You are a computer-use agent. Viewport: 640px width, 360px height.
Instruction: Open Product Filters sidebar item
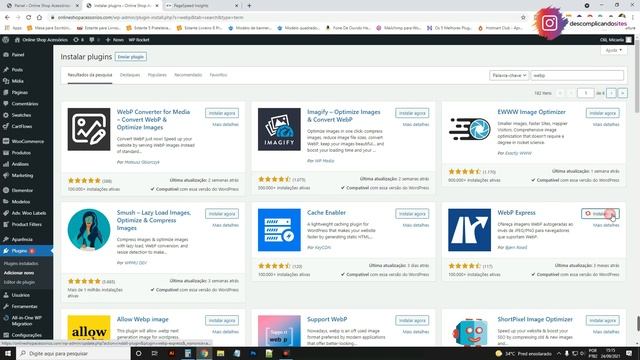coord(27,224)
